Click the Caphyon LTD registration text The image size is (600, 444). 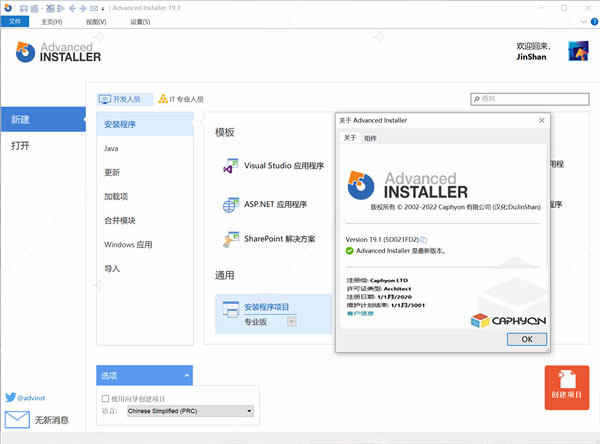pos(389,281)
